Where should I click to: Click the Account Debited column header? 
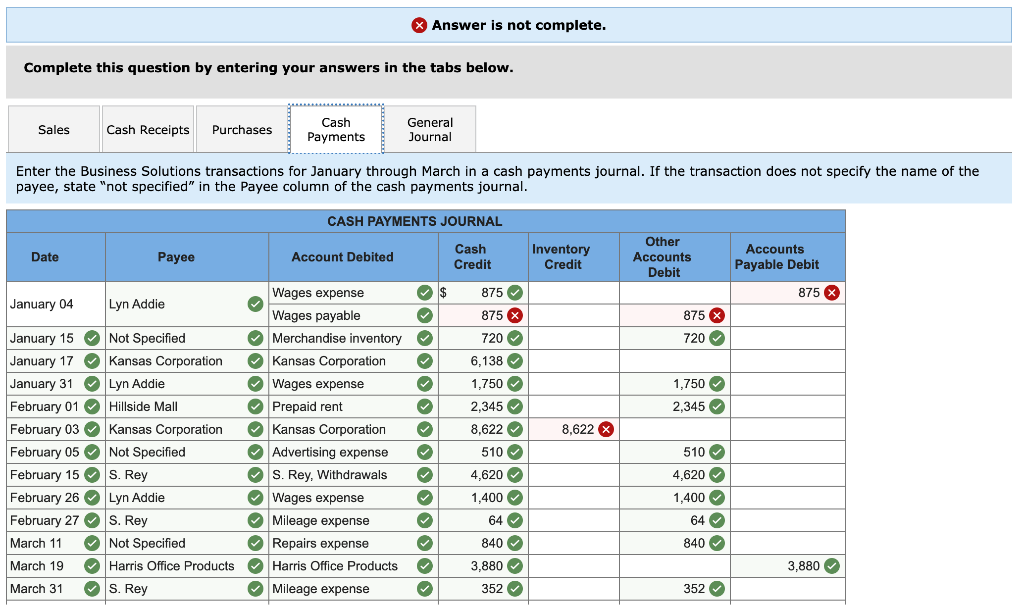[x=353, y=257]
